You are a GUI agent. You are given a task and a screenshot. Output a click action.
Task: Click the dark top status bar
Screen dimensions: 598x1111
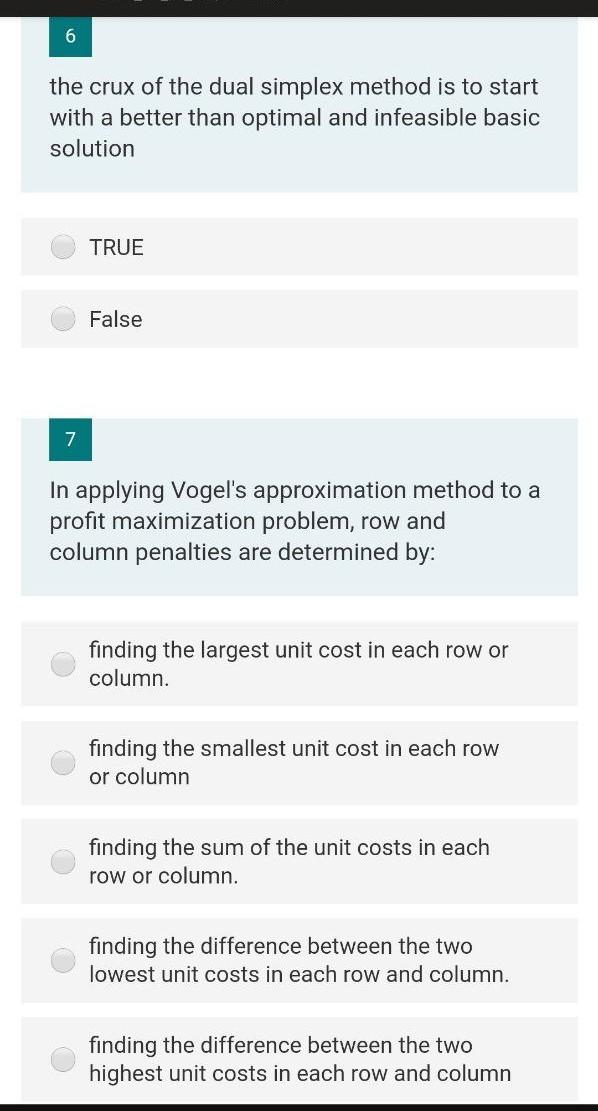[299, 6]
